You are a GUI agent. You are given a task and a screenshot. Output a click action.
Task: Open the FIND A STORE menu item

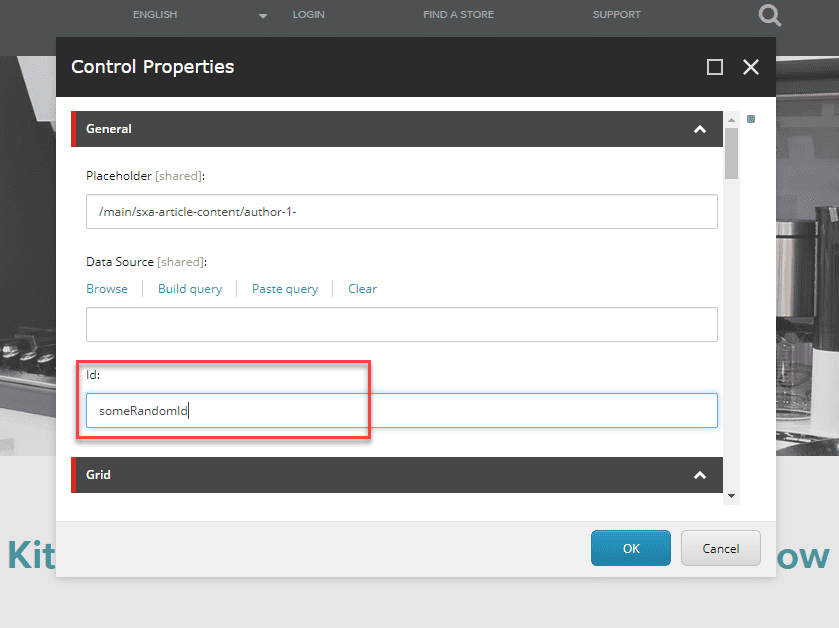pyautogui.click(x=458, y=15)
